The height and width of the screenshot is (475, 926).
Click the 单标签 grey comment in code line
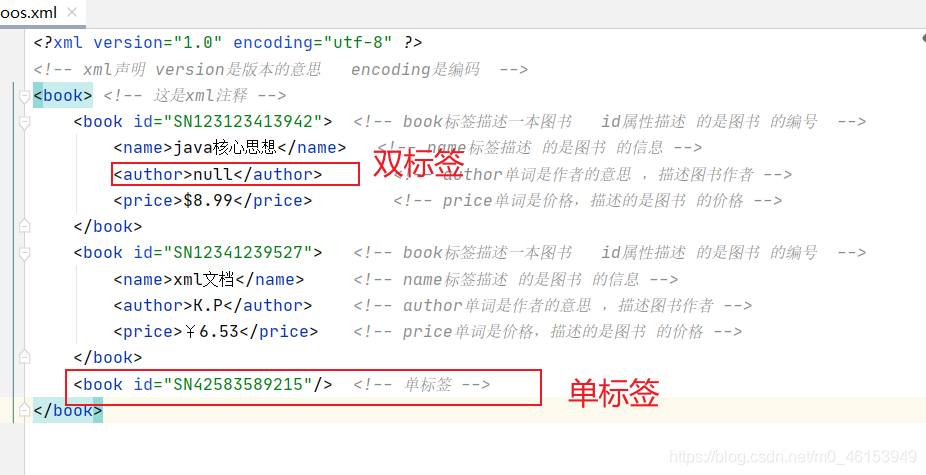click(422, 385)
